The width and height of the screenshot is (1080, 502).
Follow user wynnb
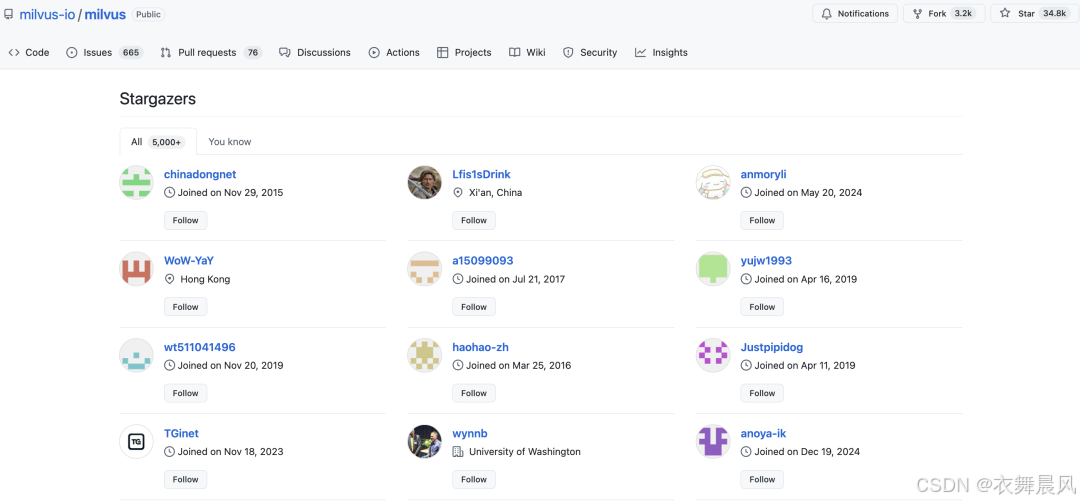pyautogui.click(x=474, y=479)
